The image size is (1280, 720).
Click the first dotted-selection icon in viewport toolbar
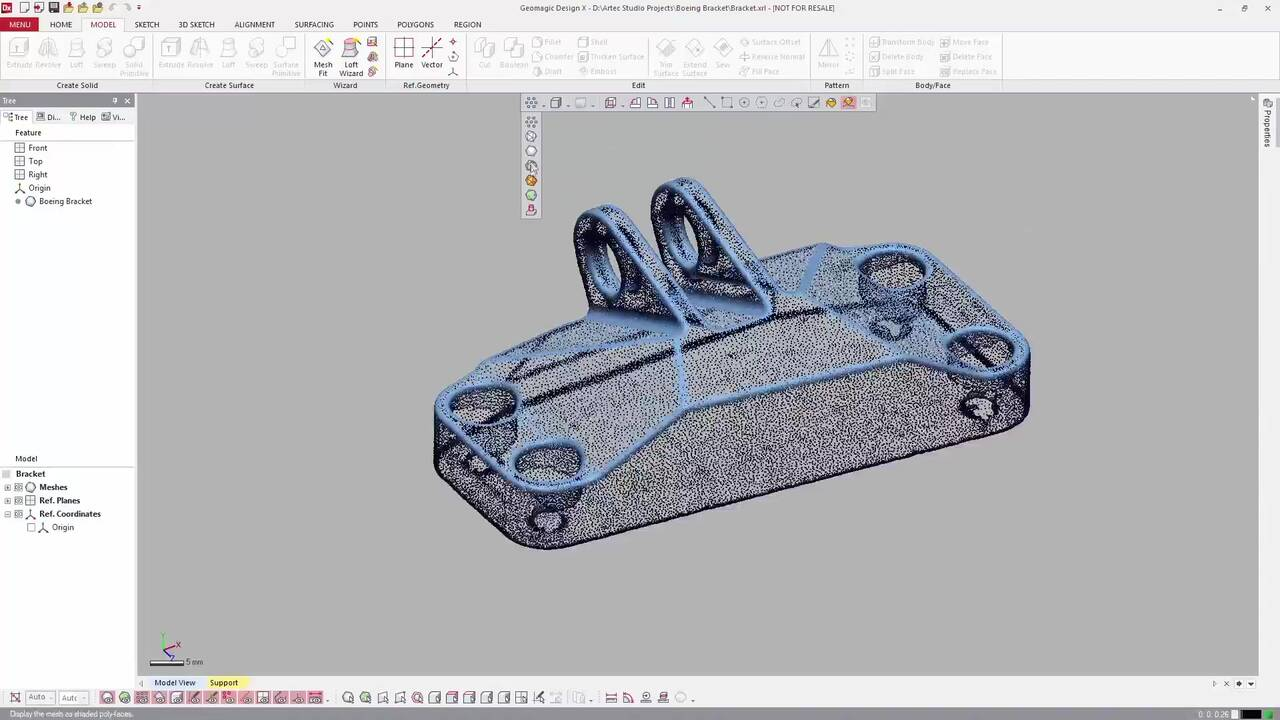pyautogui.click(x=531, y=102)
